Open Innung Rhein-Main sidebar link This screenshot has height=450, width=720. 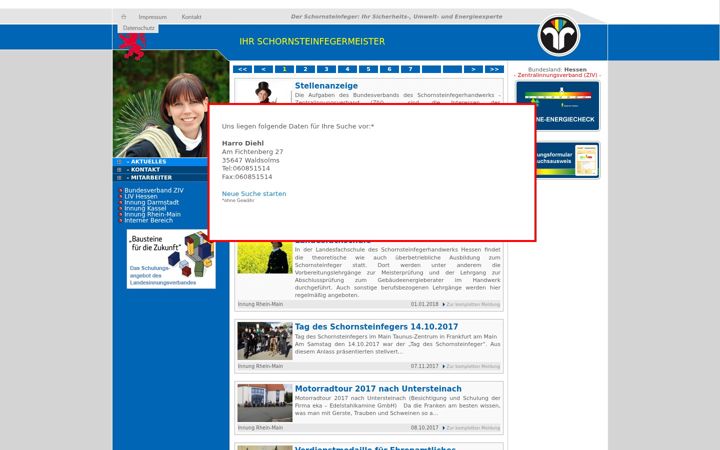tap(152, 214)
